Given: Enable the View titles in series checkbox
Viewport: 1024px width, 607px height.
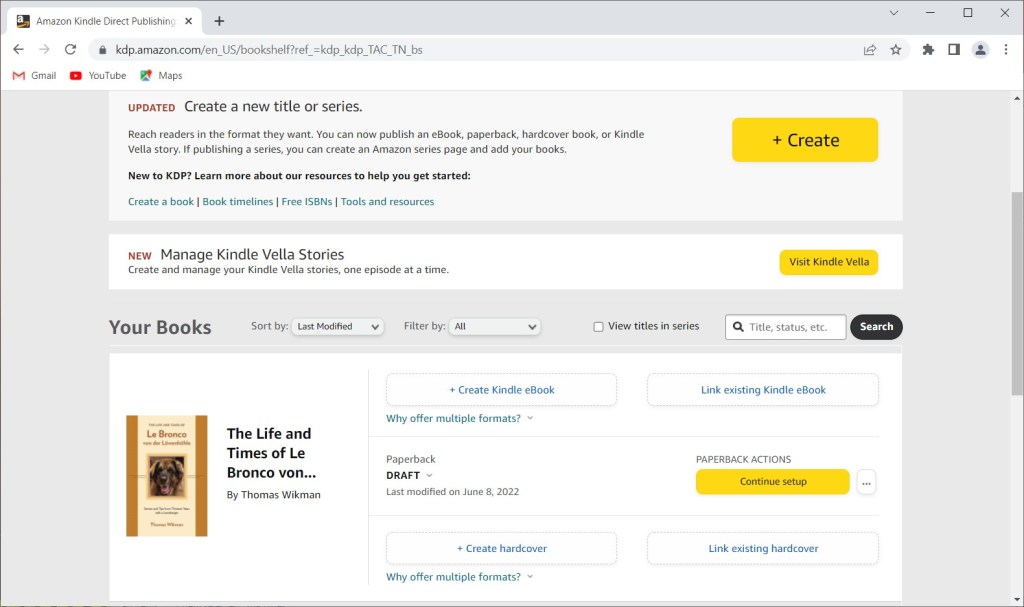Looking at the screenshot, I should click(x=598, y=326).
